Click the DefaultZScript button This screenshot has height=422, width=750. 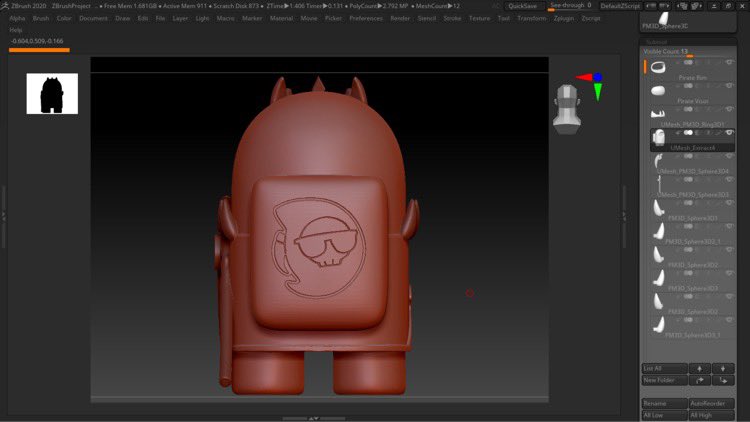pos(620,6)
